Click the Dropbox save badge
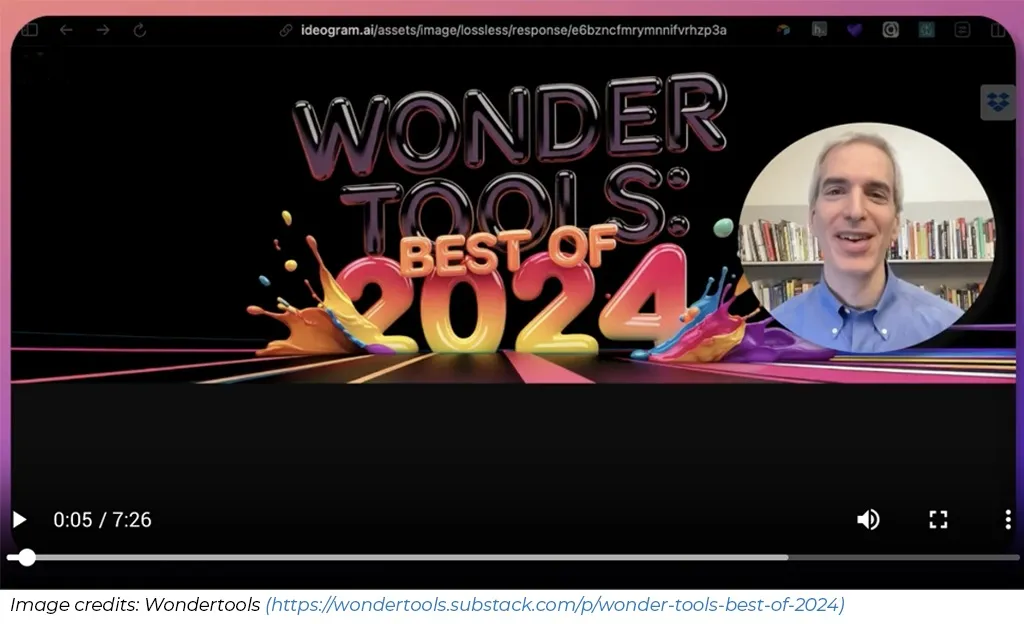1024x624 pixels. coord(997,102)
